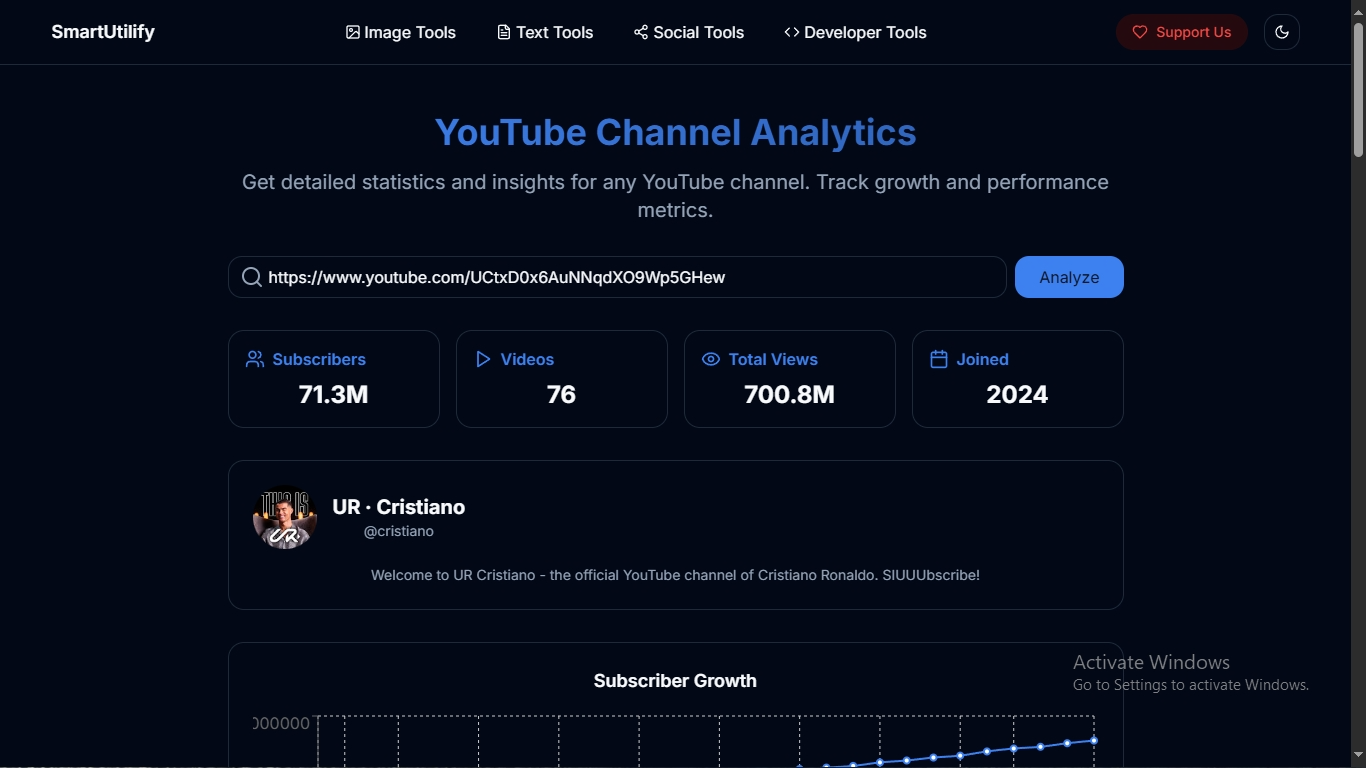Click the UR Cristiano channel avatar

tap(285, 517)
